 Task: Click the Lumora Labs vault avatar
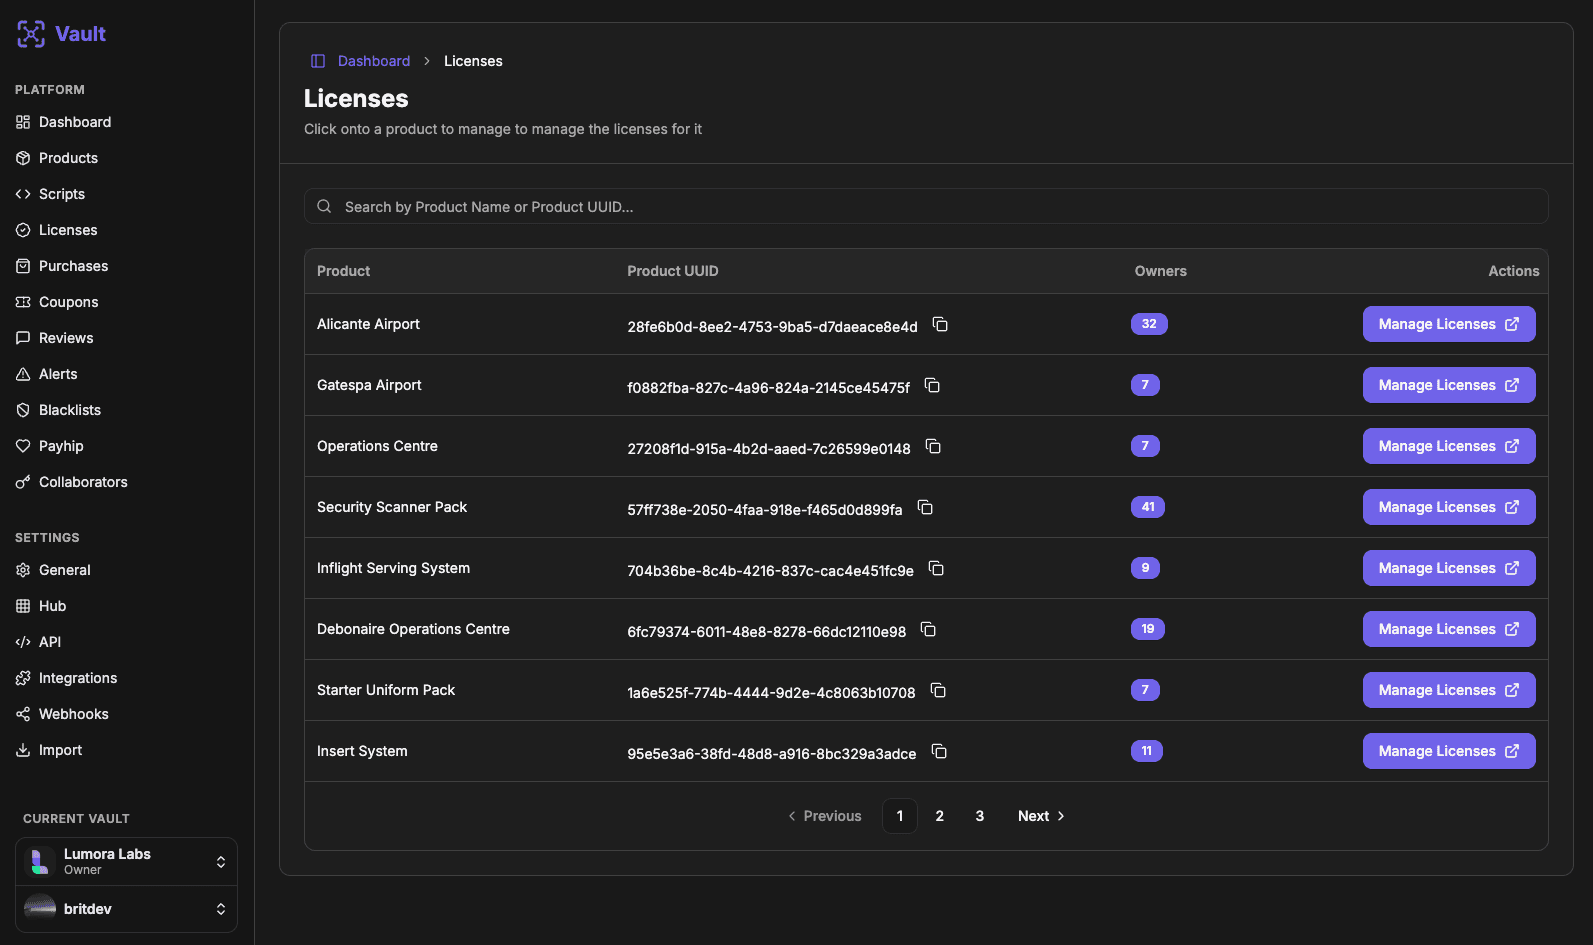(40, 861)
